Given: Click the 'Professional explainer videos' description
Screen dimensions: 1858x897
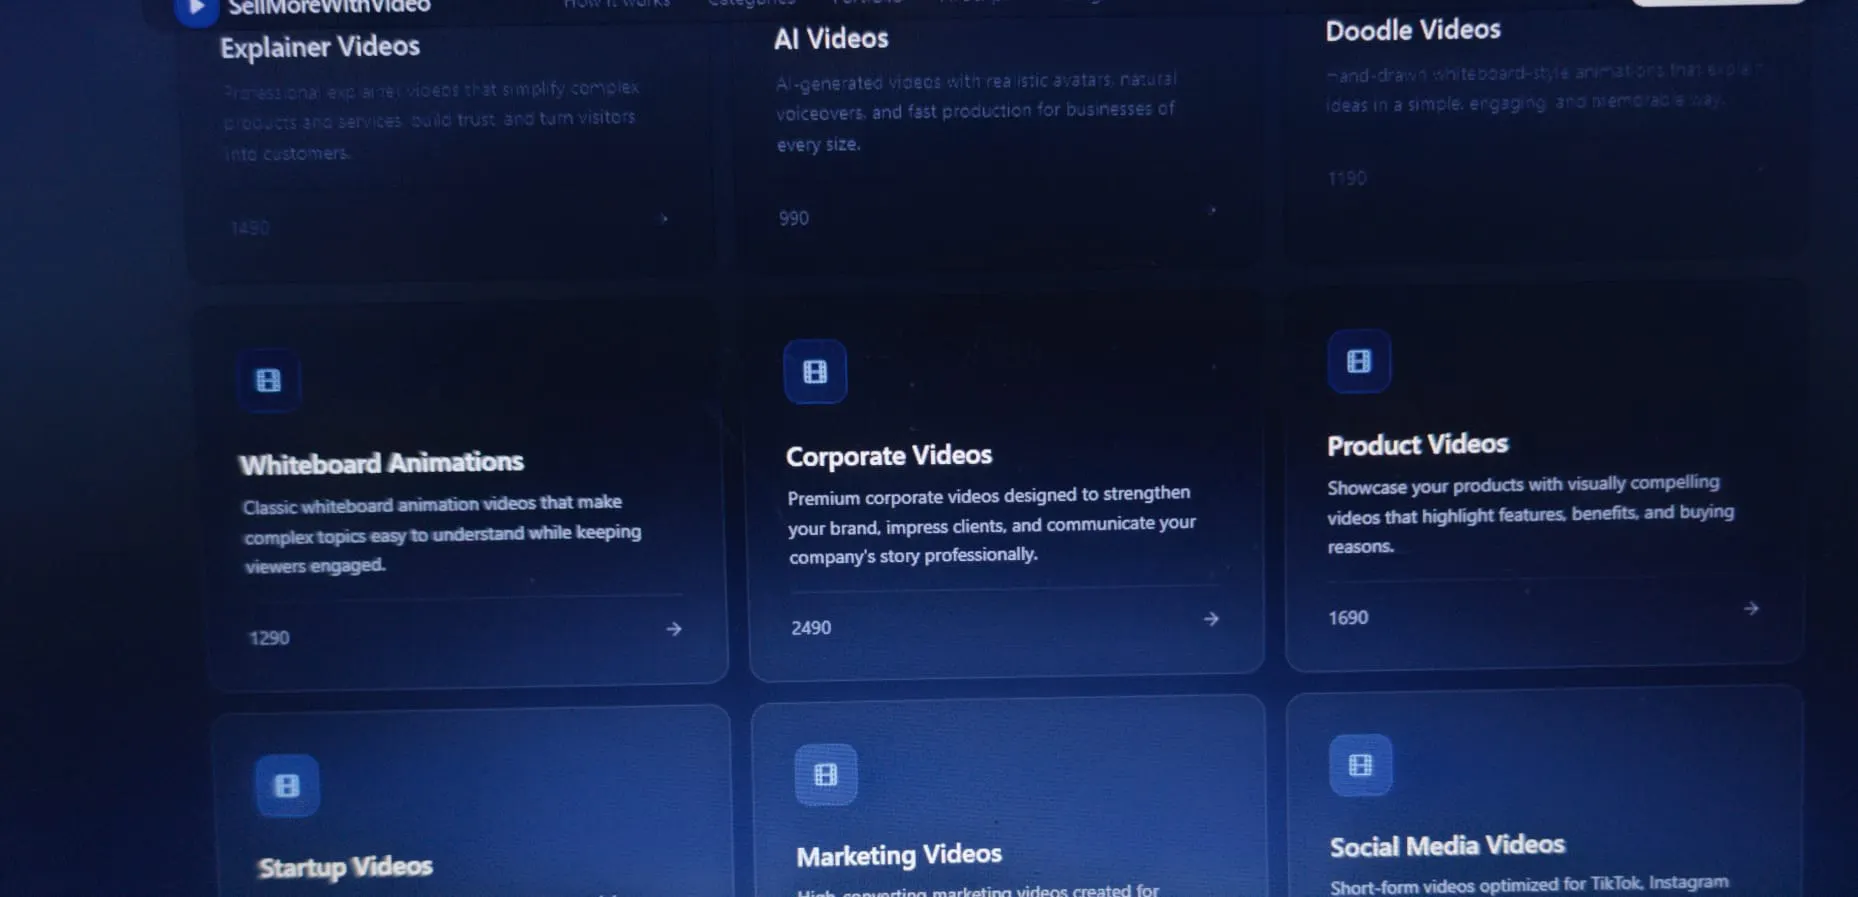Looking at the screenshot, I should tap(431, 120).
